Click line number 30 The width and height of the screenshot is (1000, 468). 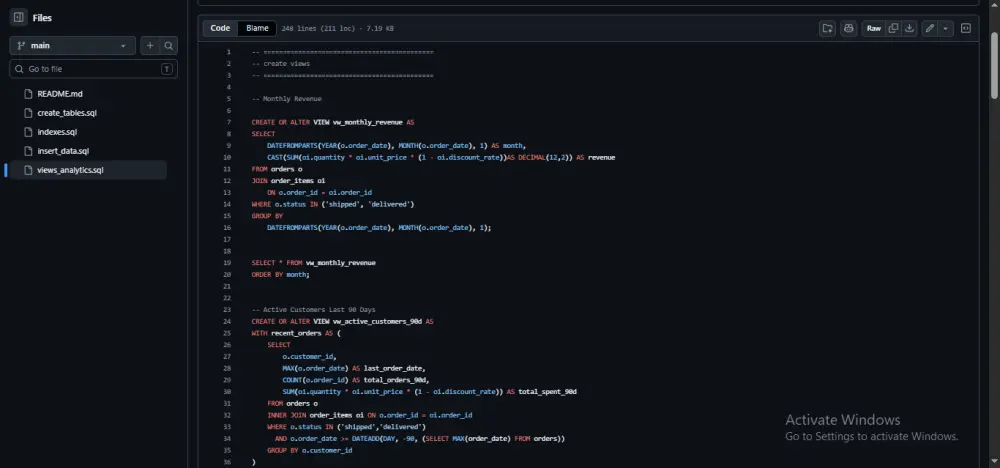pos(228,391)
